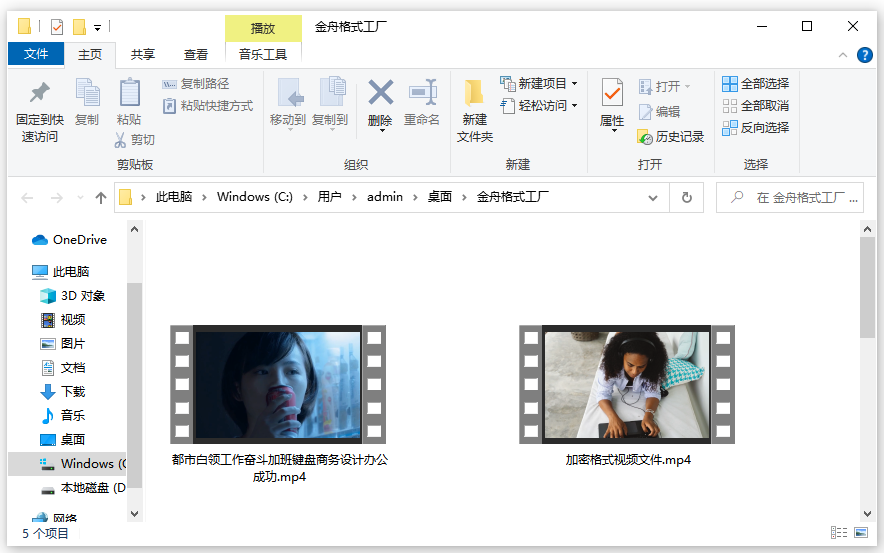Switch to the Home (主页) tab

click(90, 55)
